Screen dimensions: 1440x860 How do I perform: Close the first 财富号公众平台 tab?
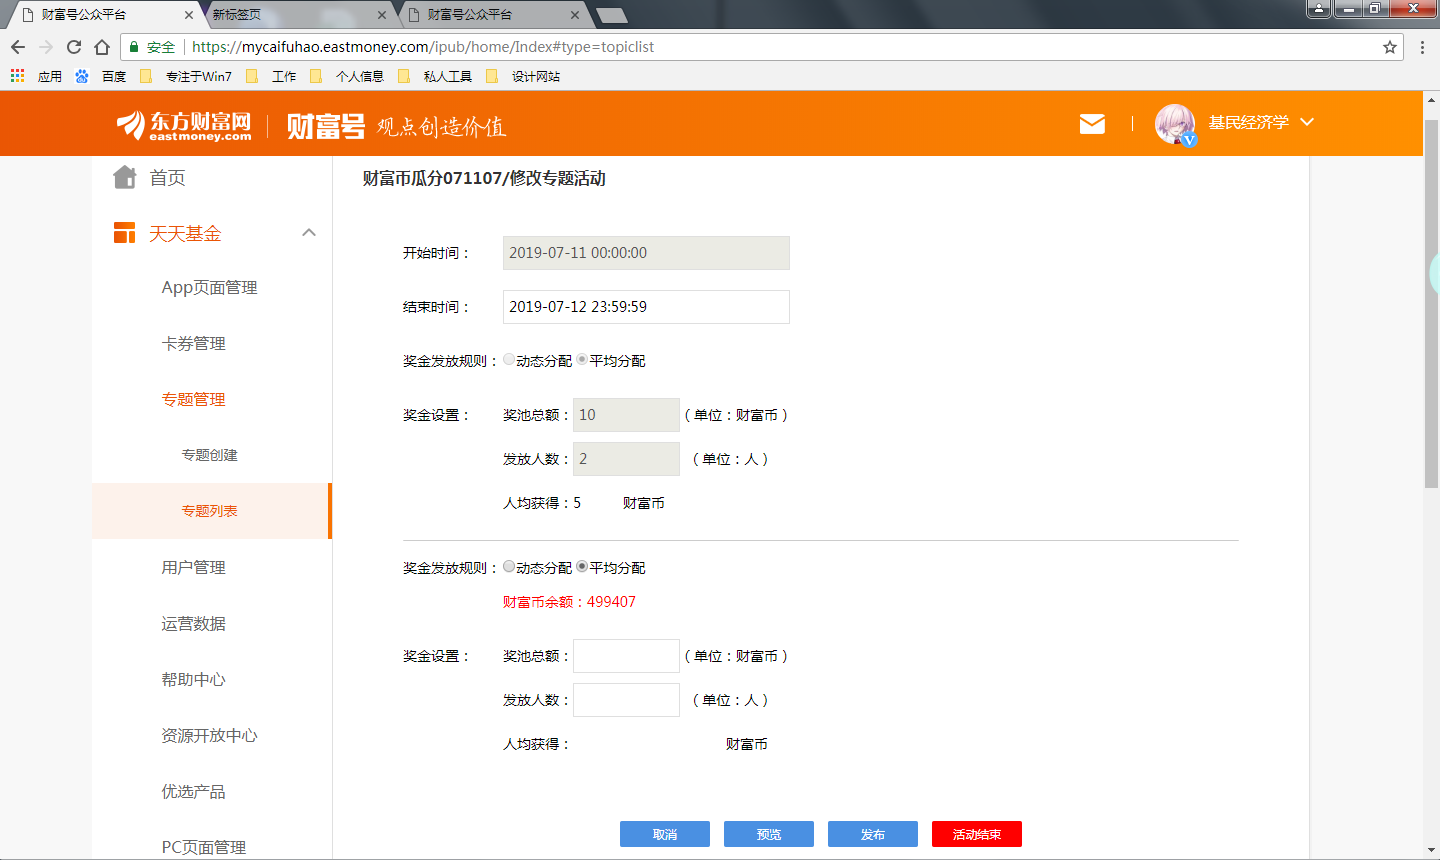pos(189,15)
